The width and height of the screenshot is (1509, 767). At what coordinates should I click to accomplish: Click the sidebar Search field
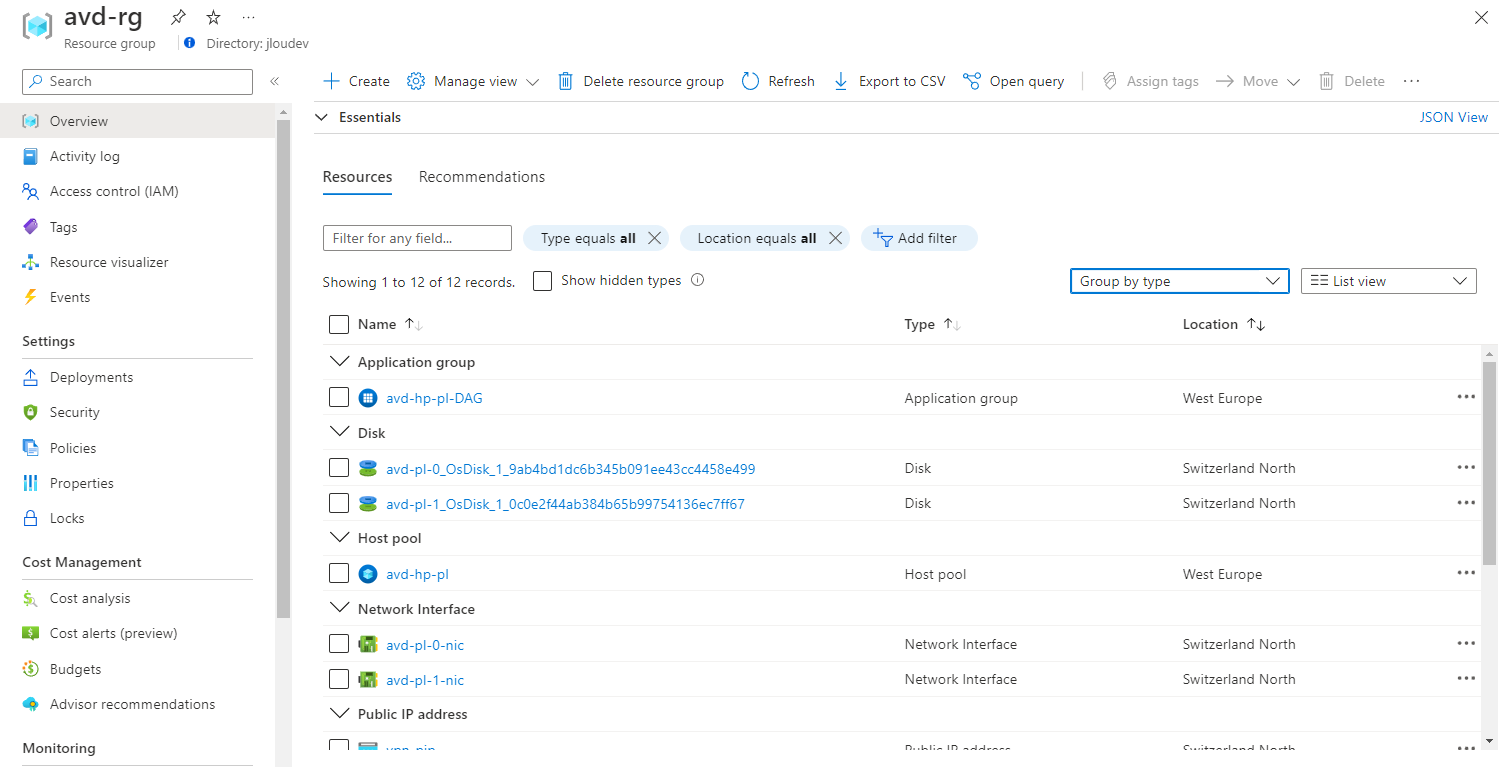pos(138,82)
